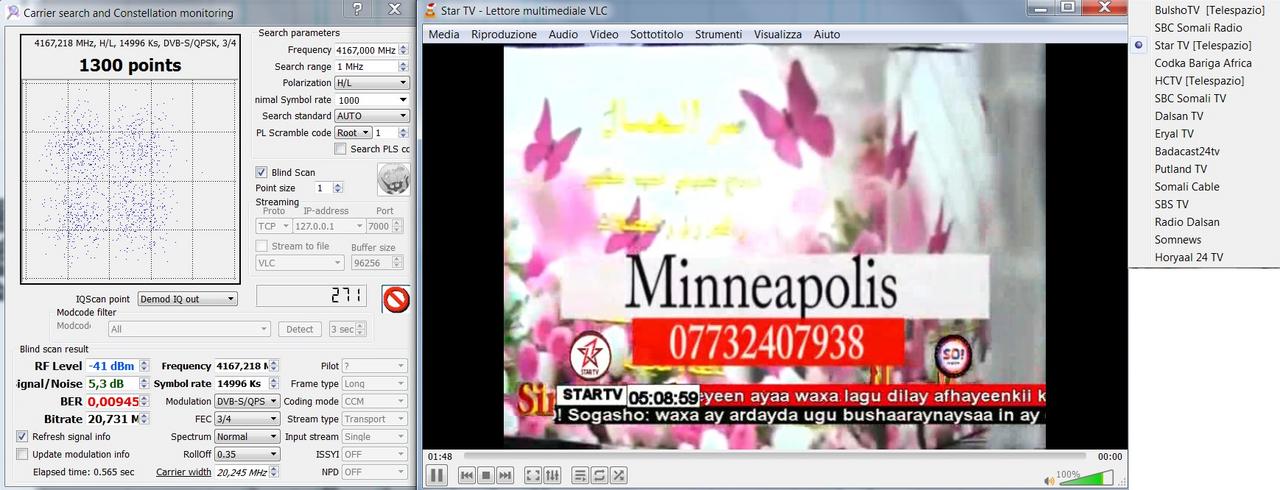This screenshot has width=1280, height=490.
Task: Open the FEC 3/4 dropdown
Action: click(x=247, y=419)
